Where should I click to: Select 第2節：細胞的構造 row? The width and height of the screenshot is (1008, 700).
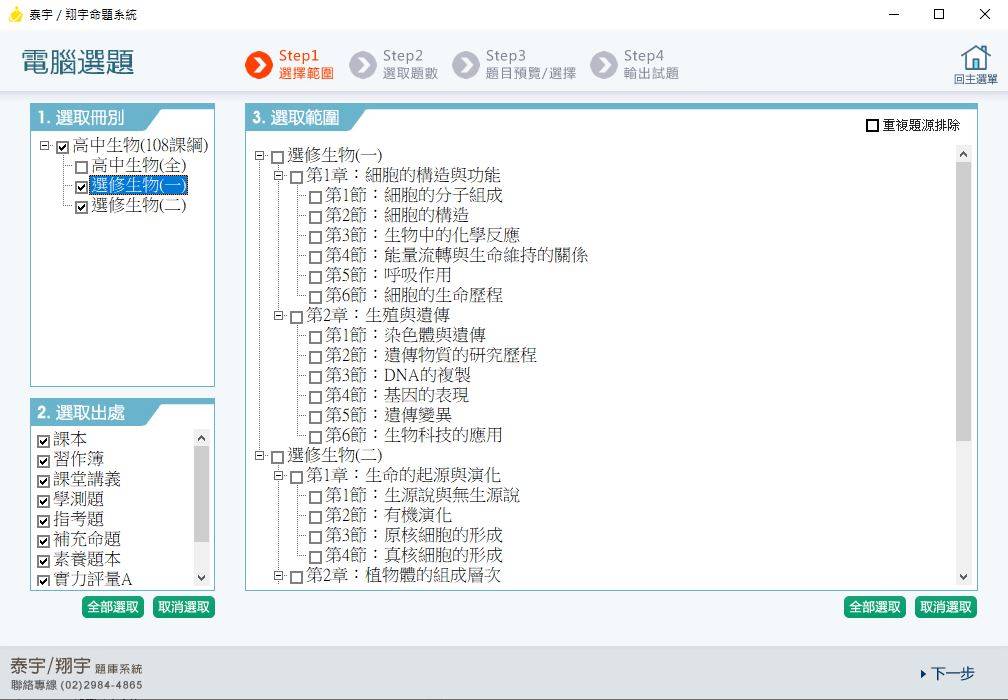[397, 215]
